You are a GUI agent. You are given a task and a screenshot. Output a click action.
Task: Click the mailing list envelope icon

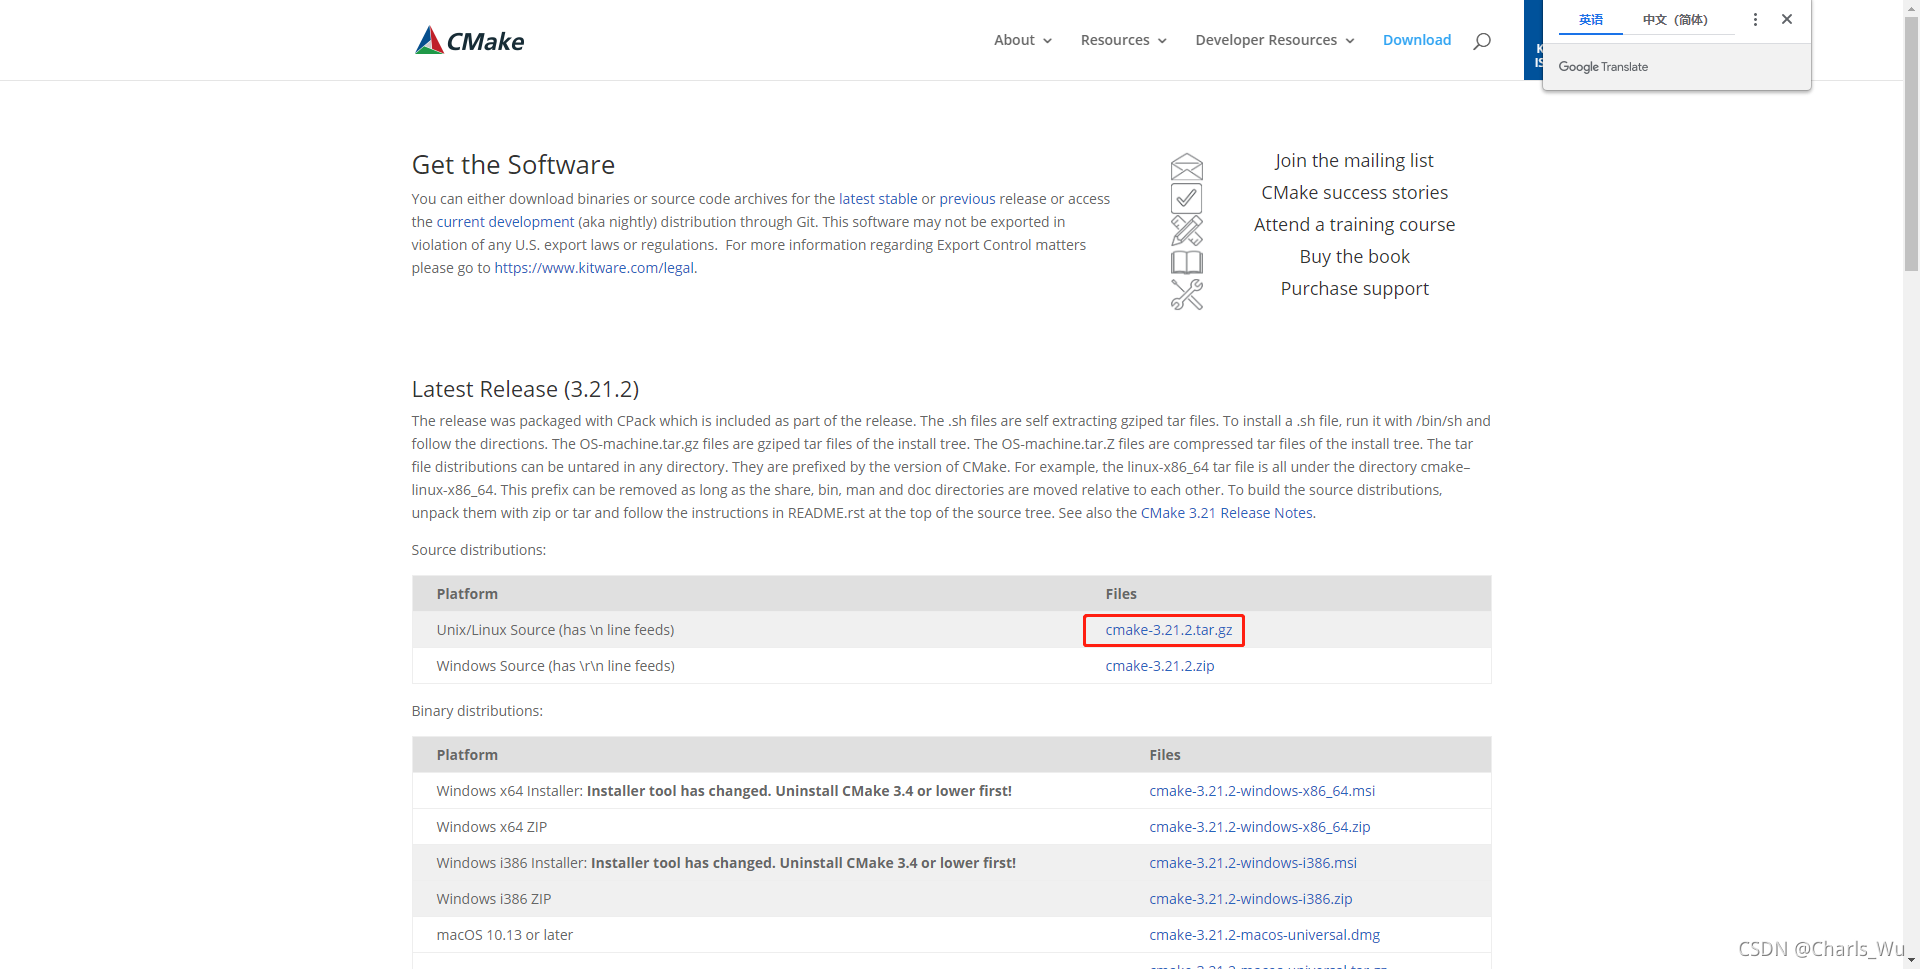[1187, 166]
